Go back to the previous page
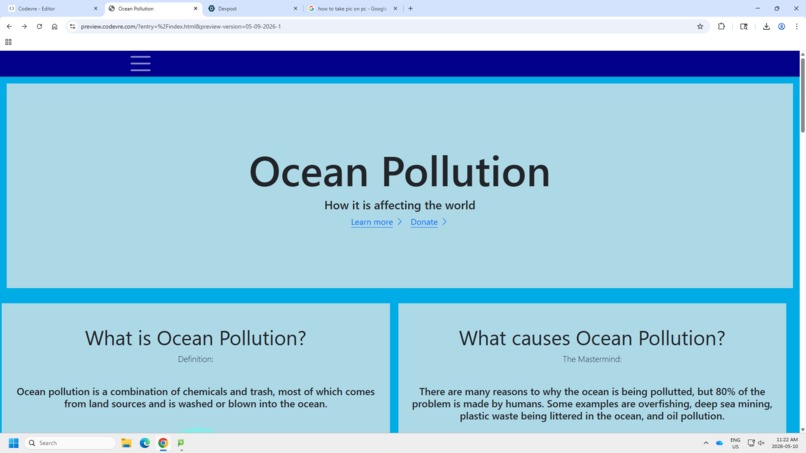 click(x=9, y=26)
